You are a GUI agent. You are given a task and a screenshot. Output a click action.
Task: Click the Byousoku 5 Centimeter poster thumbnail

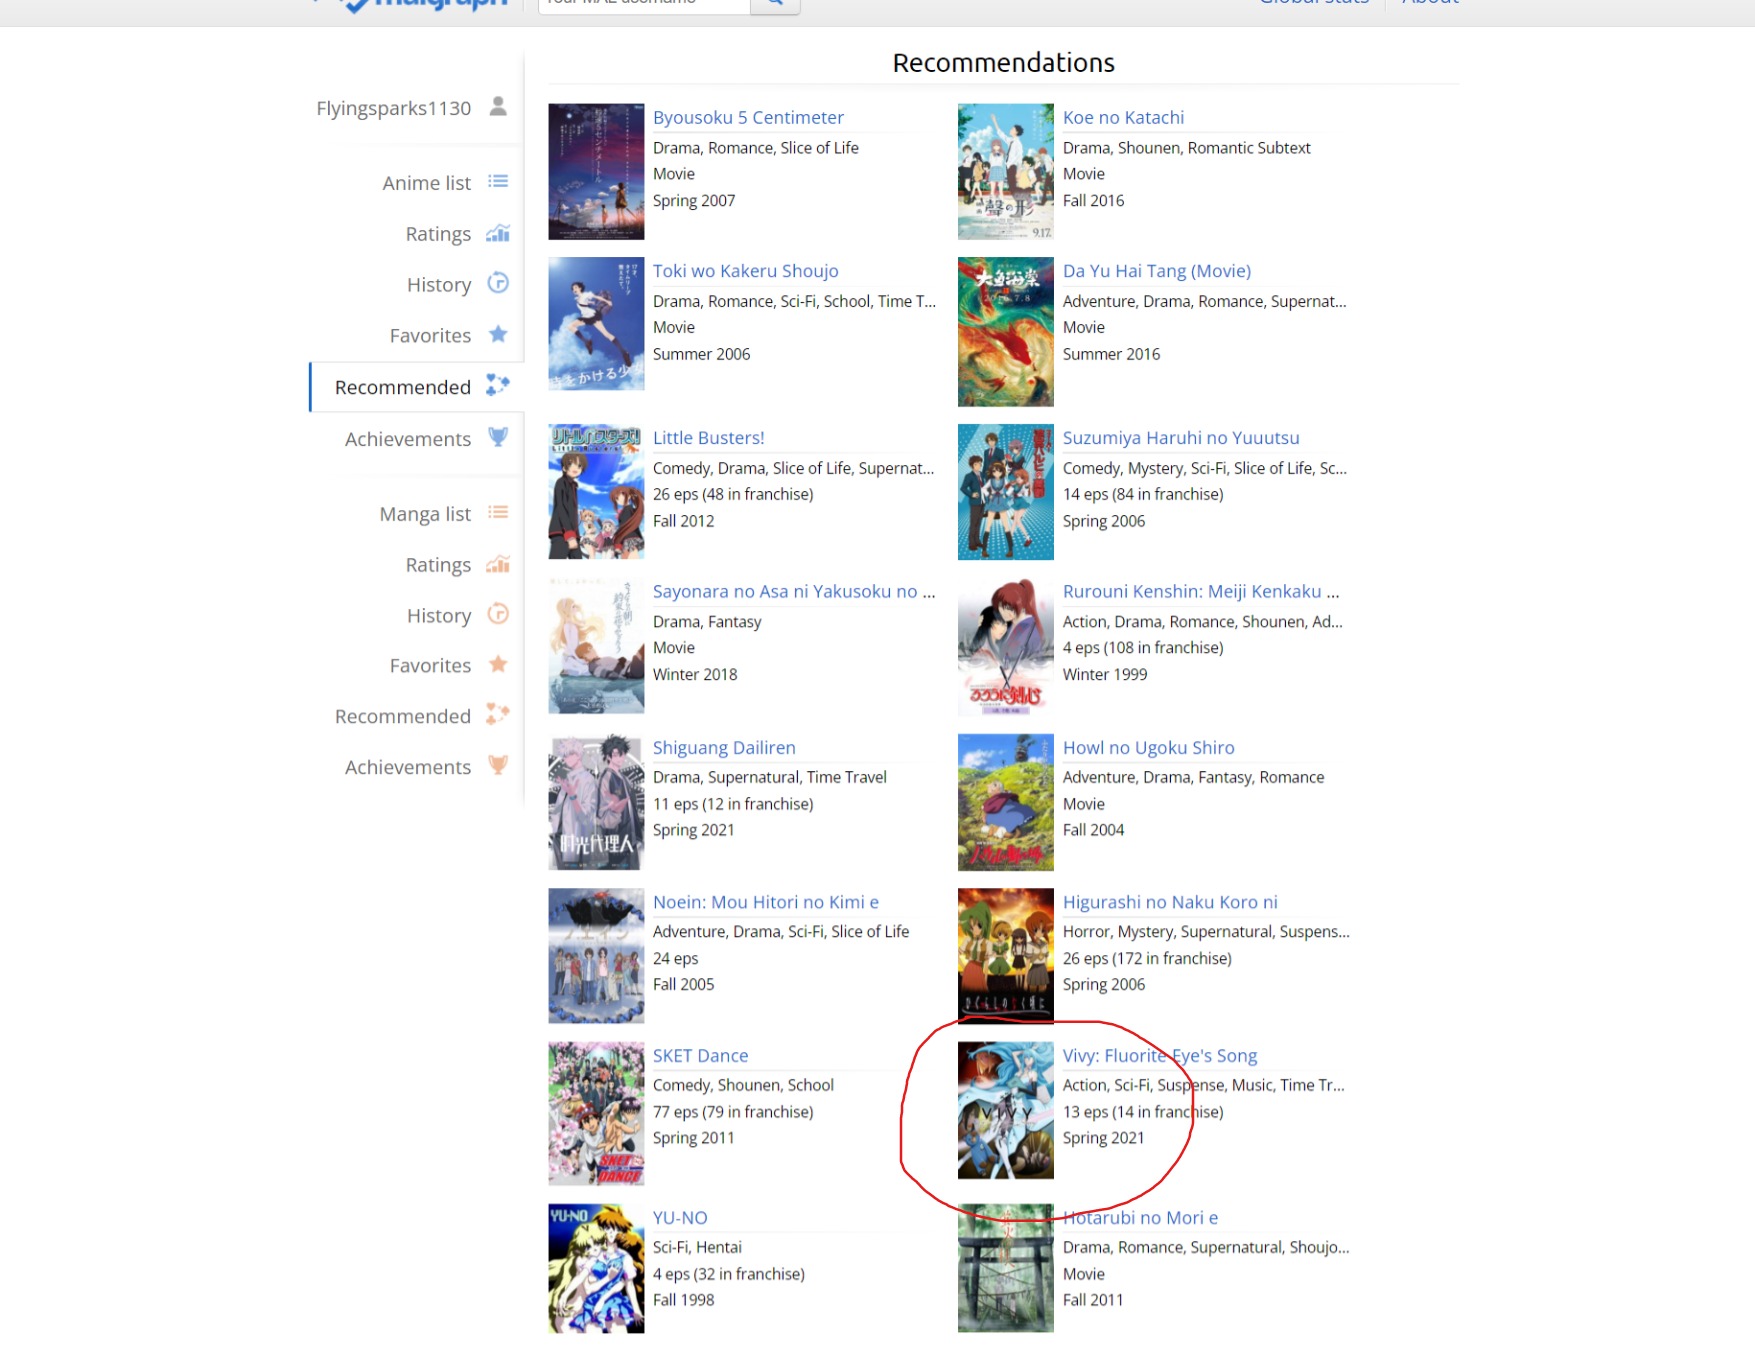pyautogui.click(x=596, y=172)
